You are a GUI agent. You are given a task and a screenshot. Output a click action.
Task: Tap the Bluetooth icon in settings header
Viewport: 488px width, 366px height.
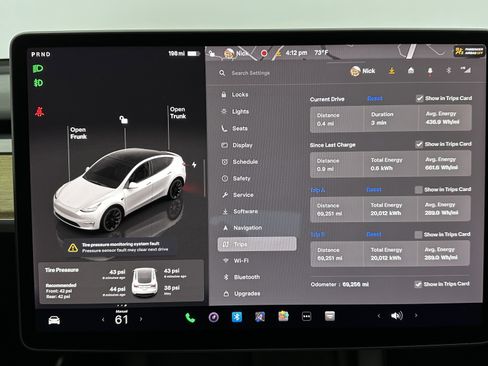tap(449, 70)
